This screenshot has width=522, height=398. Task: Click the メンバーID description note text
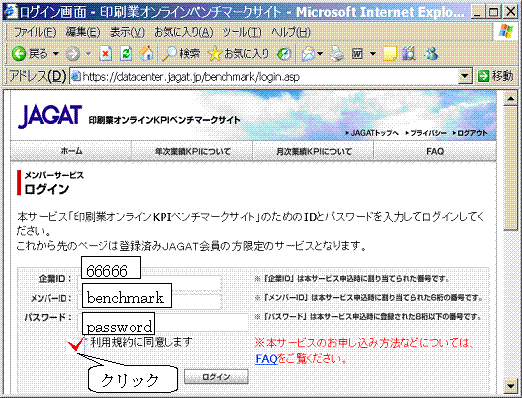point(369,298)
